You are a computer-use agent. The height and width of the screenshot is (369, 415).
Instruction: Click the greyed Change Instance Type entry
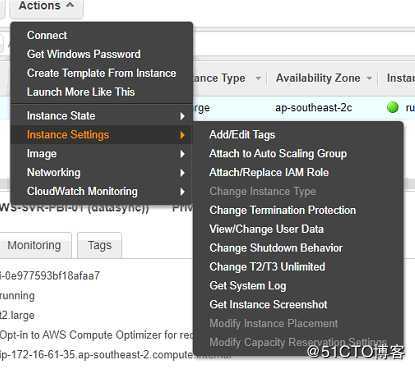[263, 191]
